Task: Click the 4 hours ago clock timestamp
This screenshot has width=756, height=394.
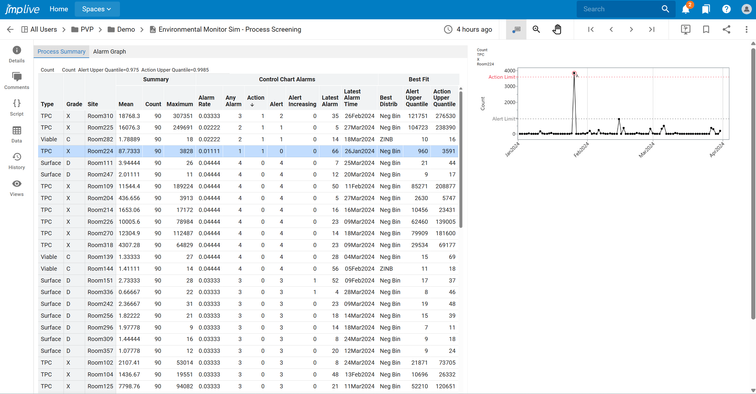Action: (x=468, y=29)
